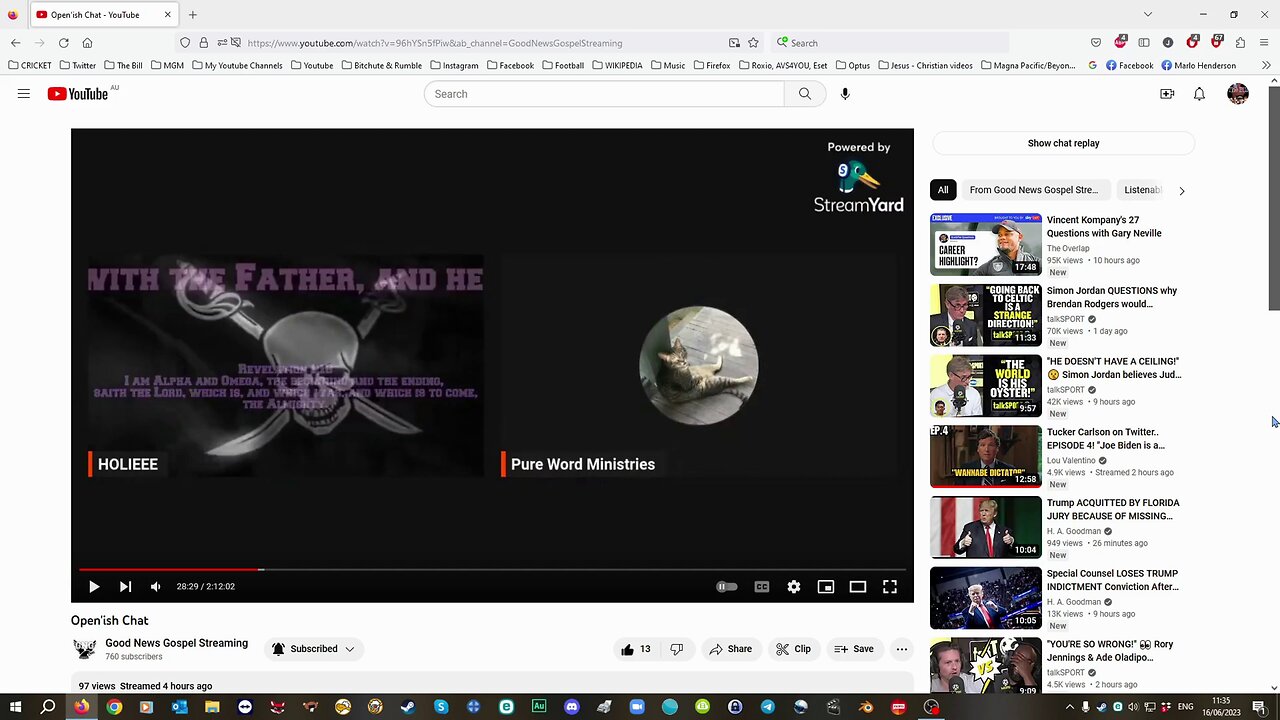Open Windows taskbar search
The height and width of the screenshot is (720, 1280).
coord(48,707)
